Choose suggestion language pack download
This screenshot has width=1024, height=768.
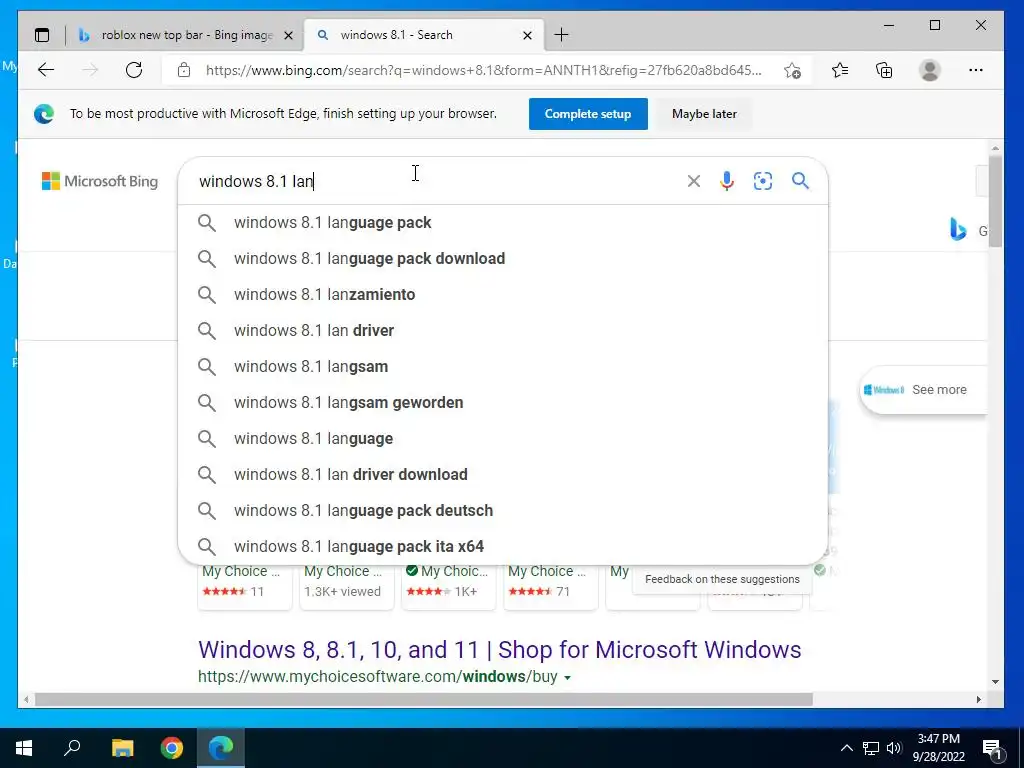click(x=503, y=259)
